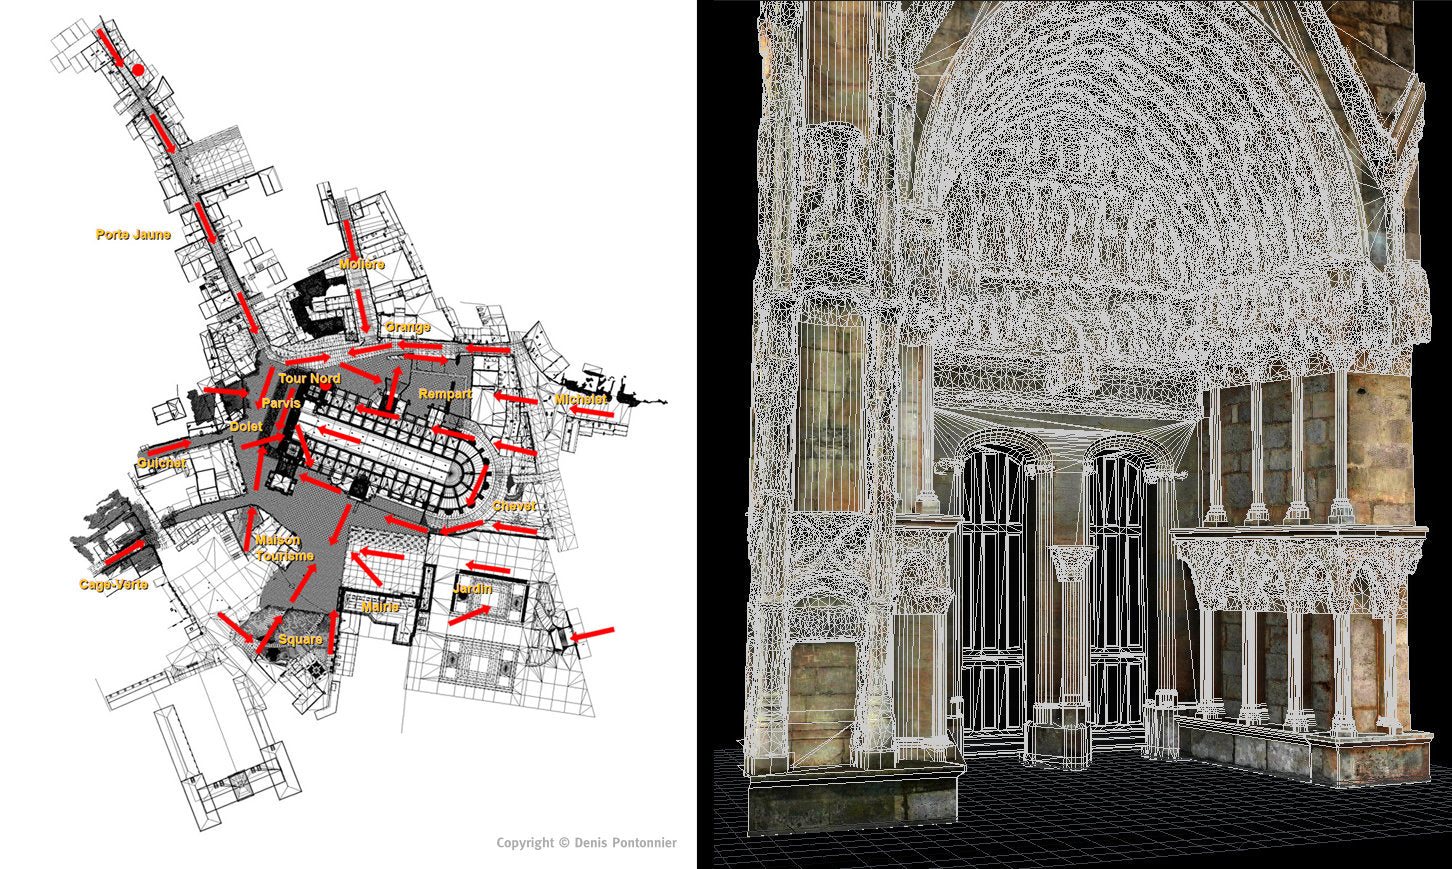Select the Cage-Verte label
Viewport: 1452px width, 869px height.
[113, 585]
